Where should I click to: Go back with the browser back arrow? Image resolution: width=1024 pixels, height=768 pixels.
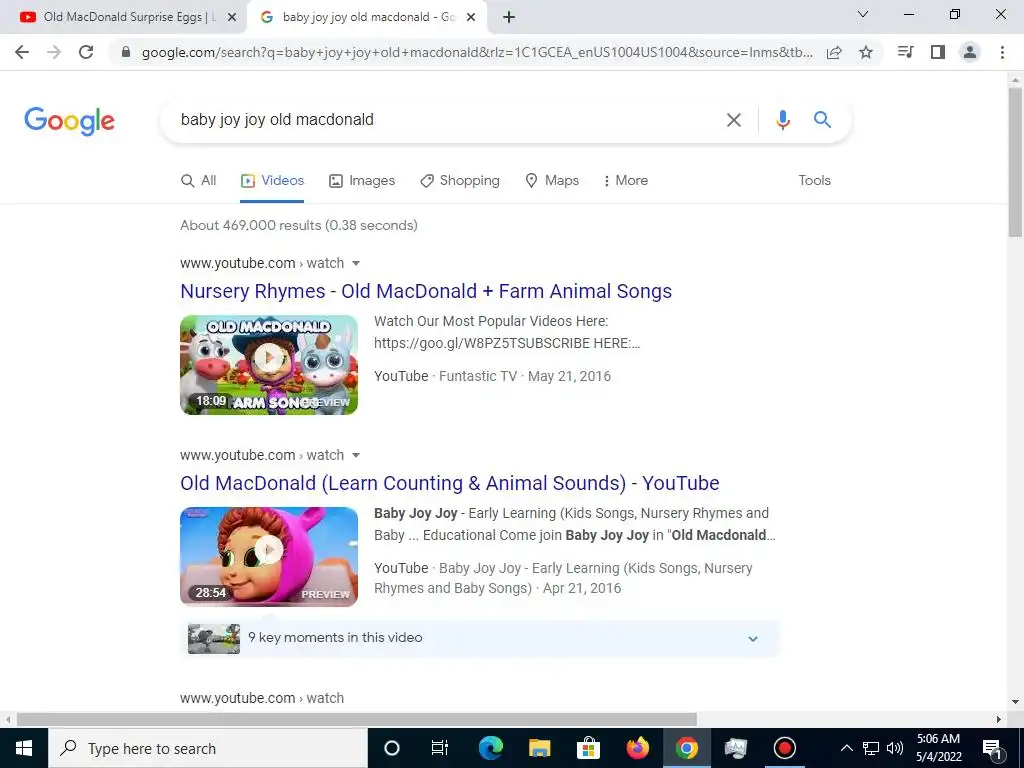point(22,52)
